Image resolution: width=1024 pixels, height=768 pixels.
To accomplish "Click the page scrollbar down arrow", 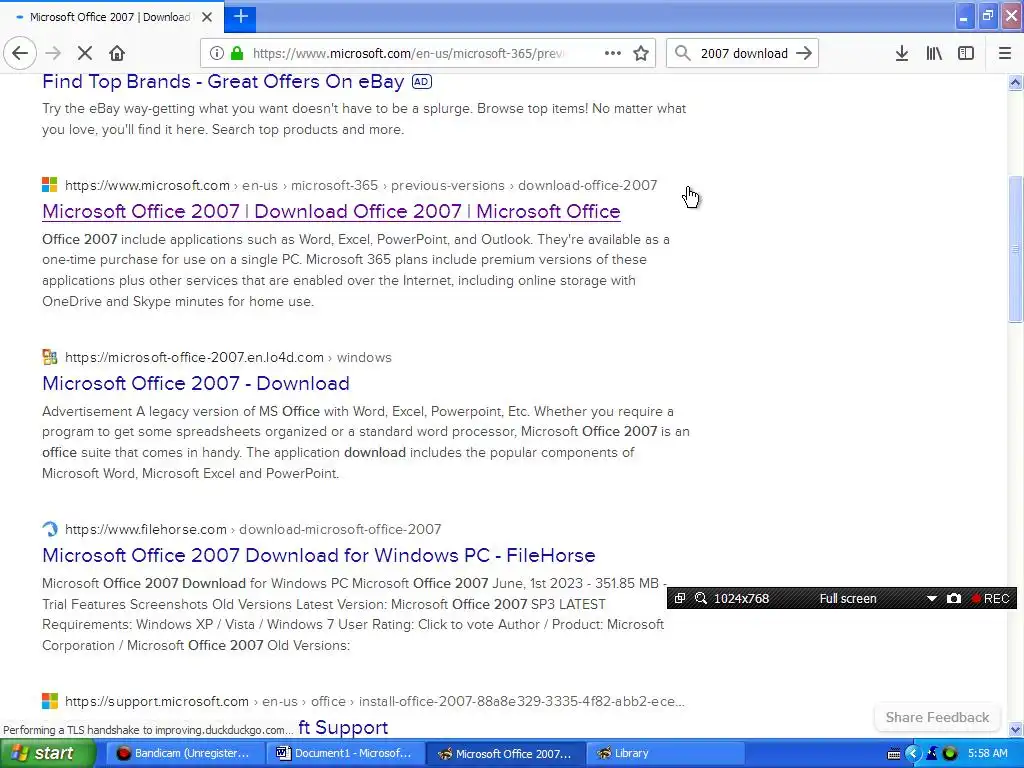I will (x=1015, y=729).
